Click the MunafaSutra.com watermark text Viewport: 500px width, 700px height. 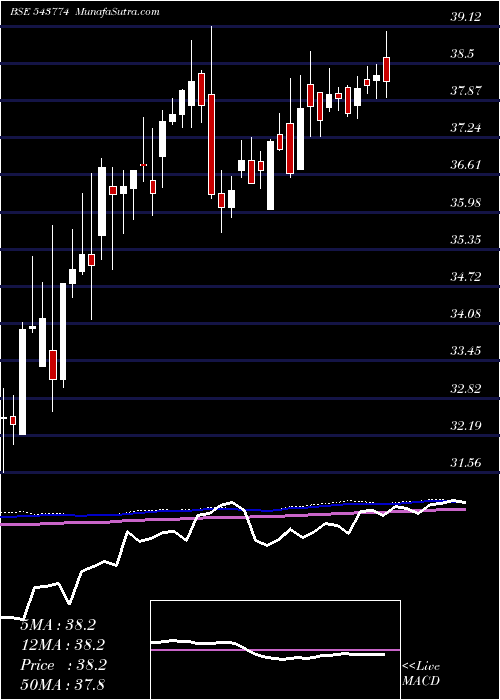117,12
